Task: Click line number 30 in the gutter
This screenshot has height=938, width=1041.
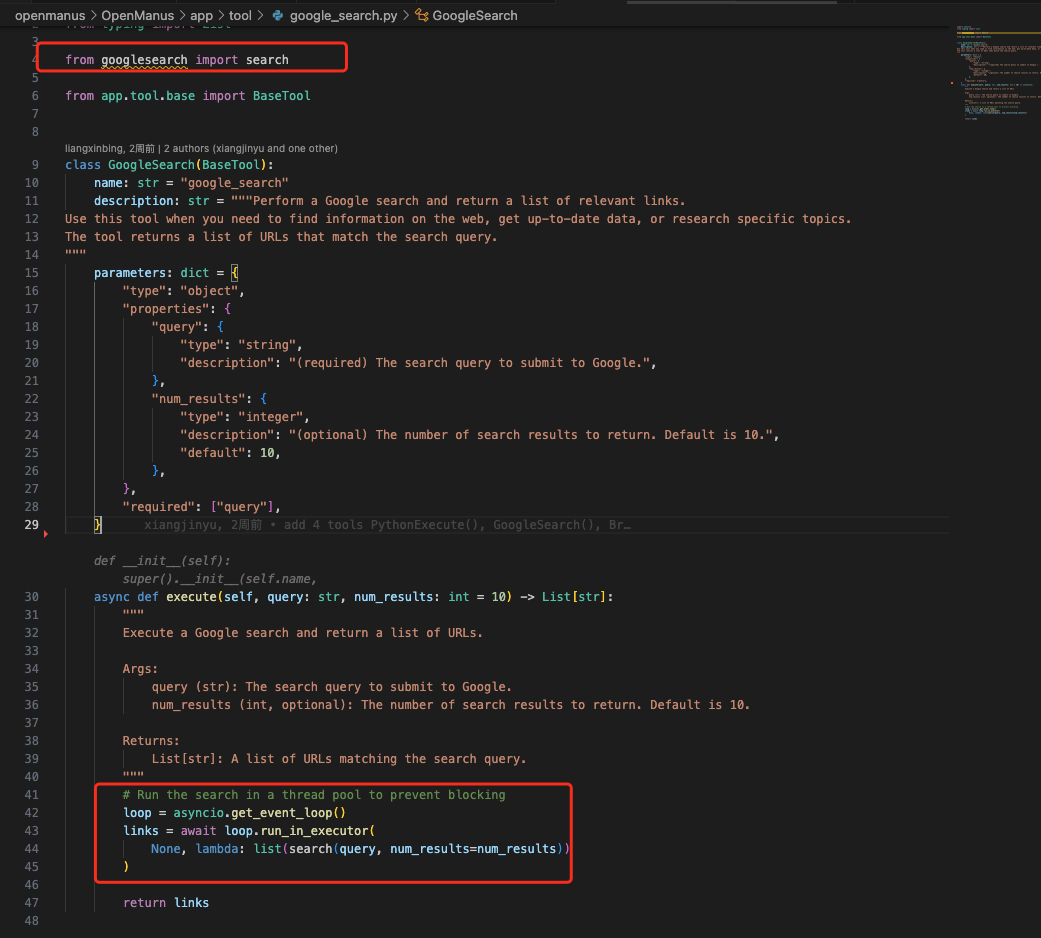Action: pyautogui.click(x=31, y=597)
